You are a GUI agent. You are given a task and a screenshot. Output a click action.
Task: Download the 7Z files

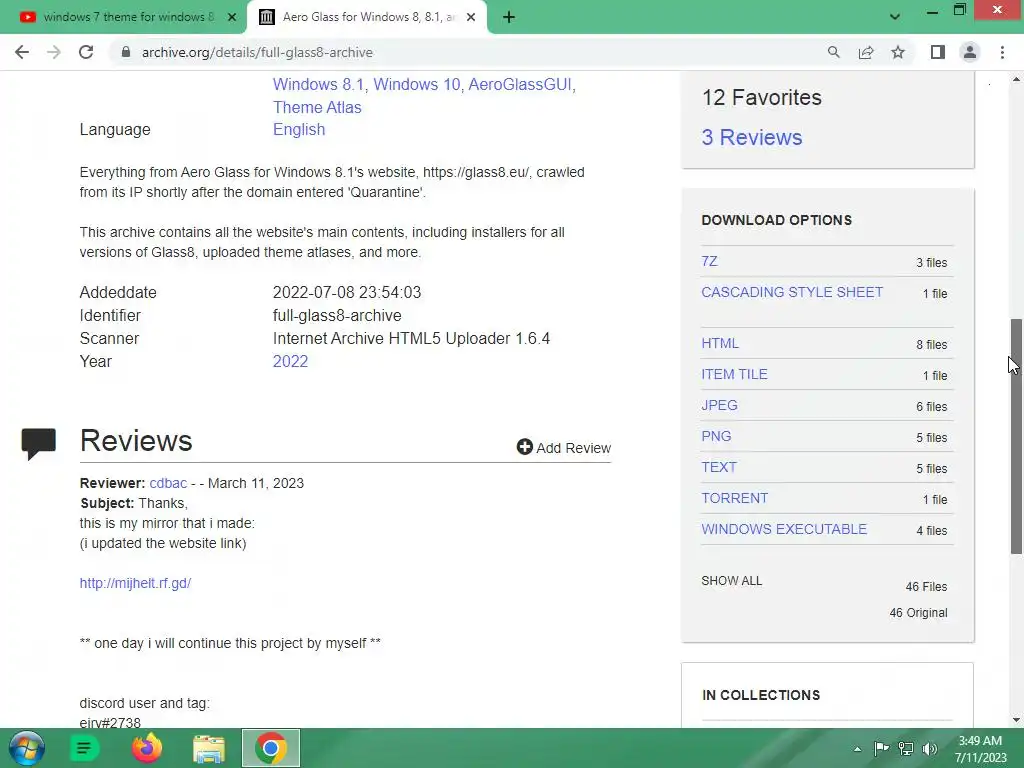pyautogui.click(x=709, y=261)
